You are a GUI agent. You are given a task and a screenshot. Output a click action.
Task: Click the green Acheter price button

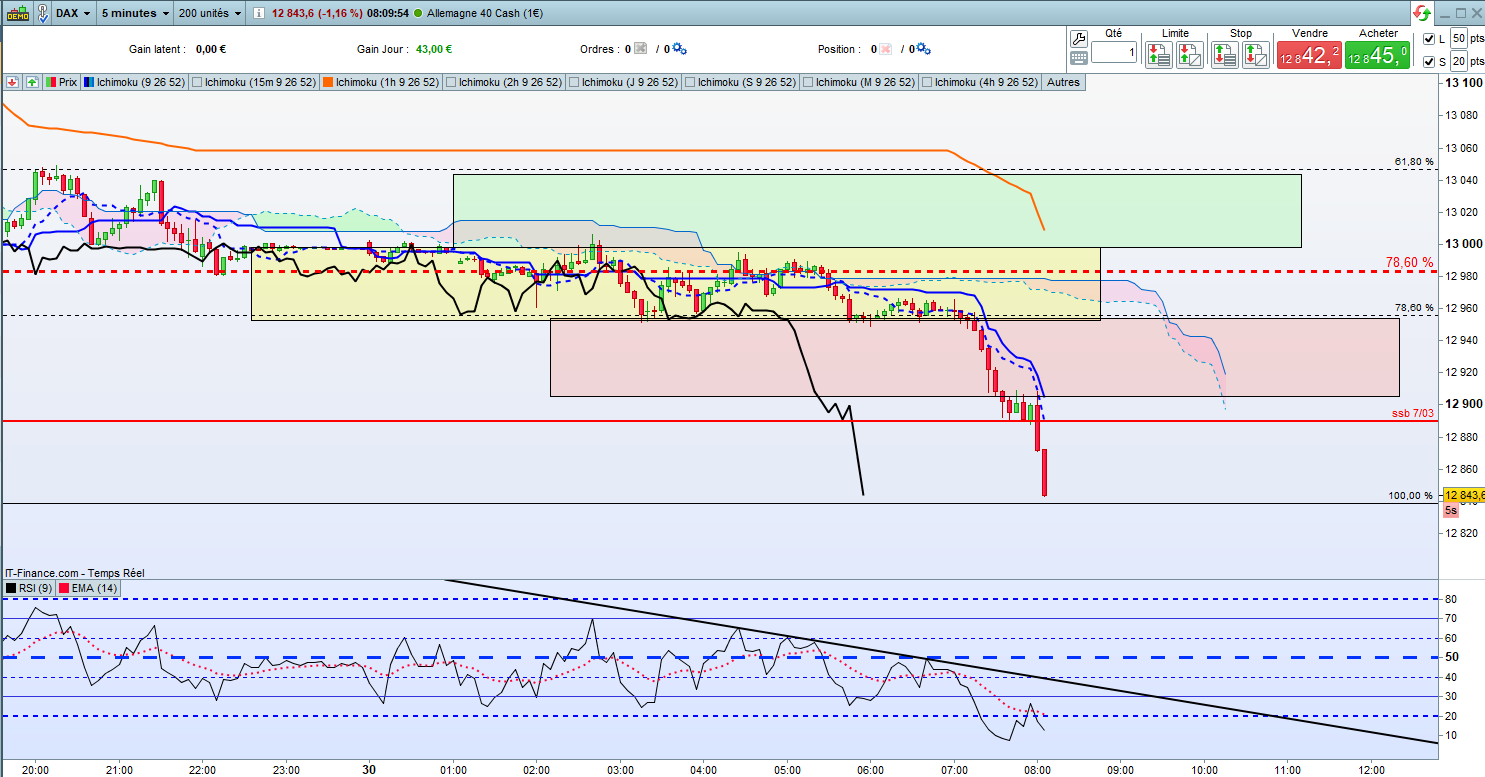pyautogui.click(x=1377, y=56)
